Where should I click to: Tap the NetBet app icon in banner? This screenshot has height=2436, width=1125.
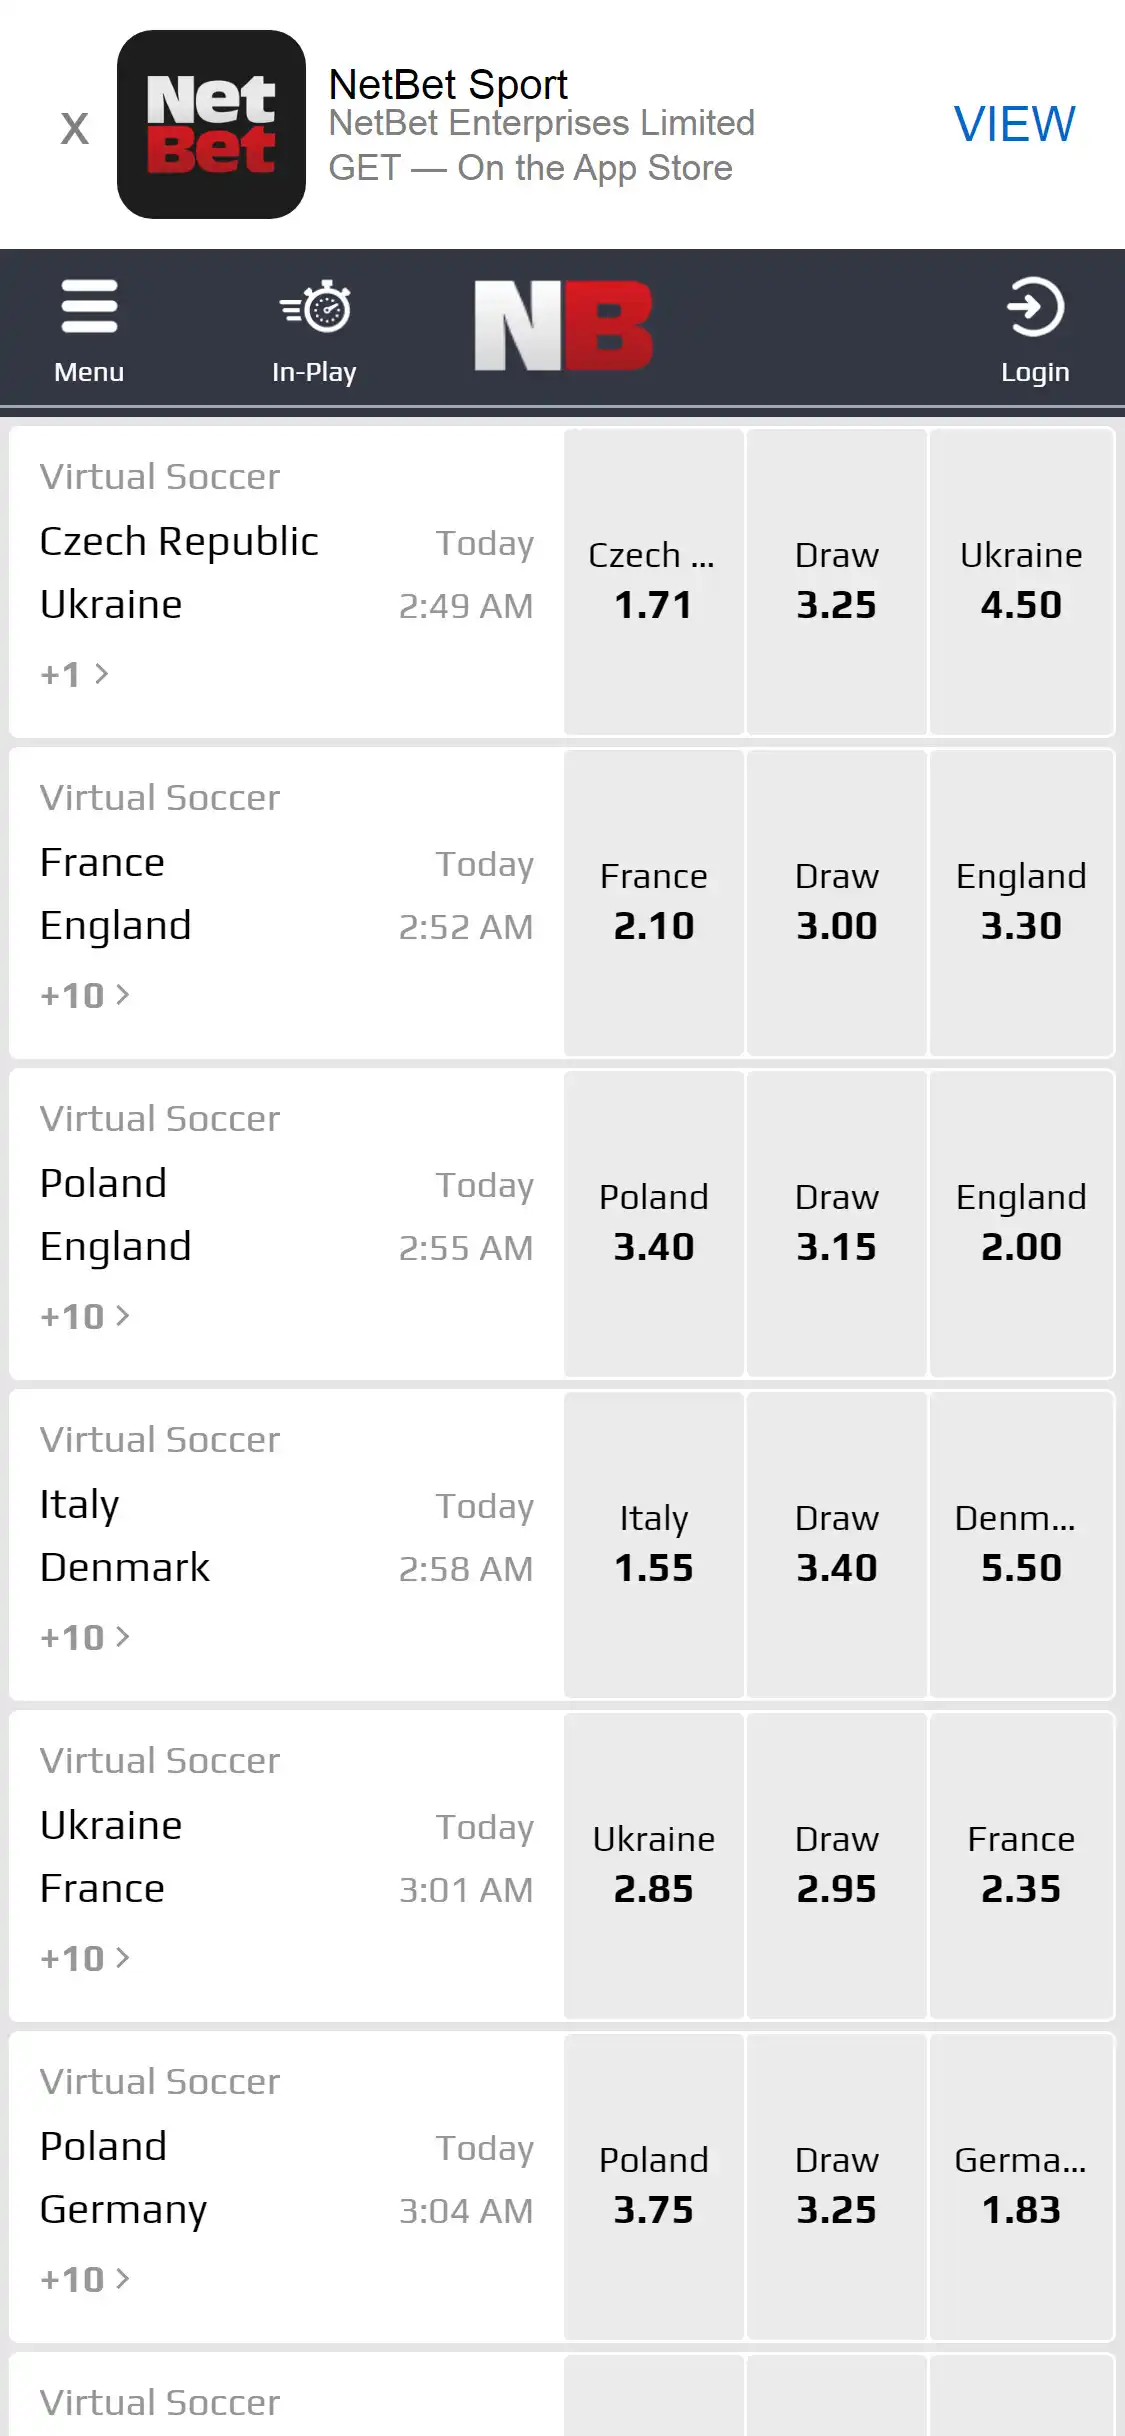coord(211,124)
